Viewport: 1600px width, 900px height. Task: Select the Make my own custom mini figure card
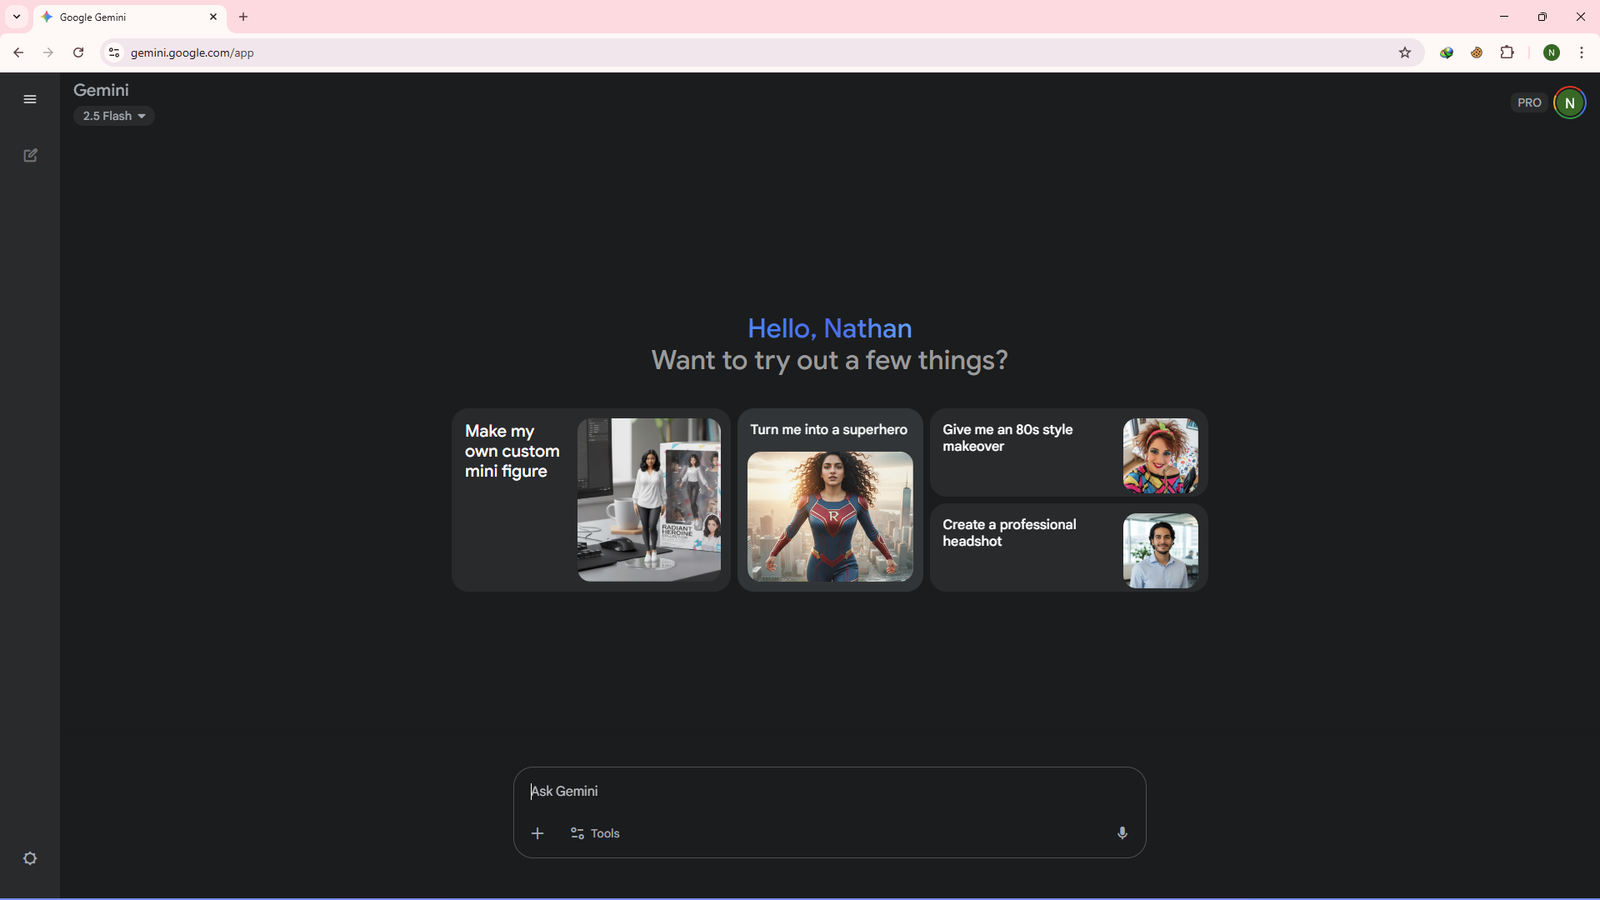coord(590,499)
